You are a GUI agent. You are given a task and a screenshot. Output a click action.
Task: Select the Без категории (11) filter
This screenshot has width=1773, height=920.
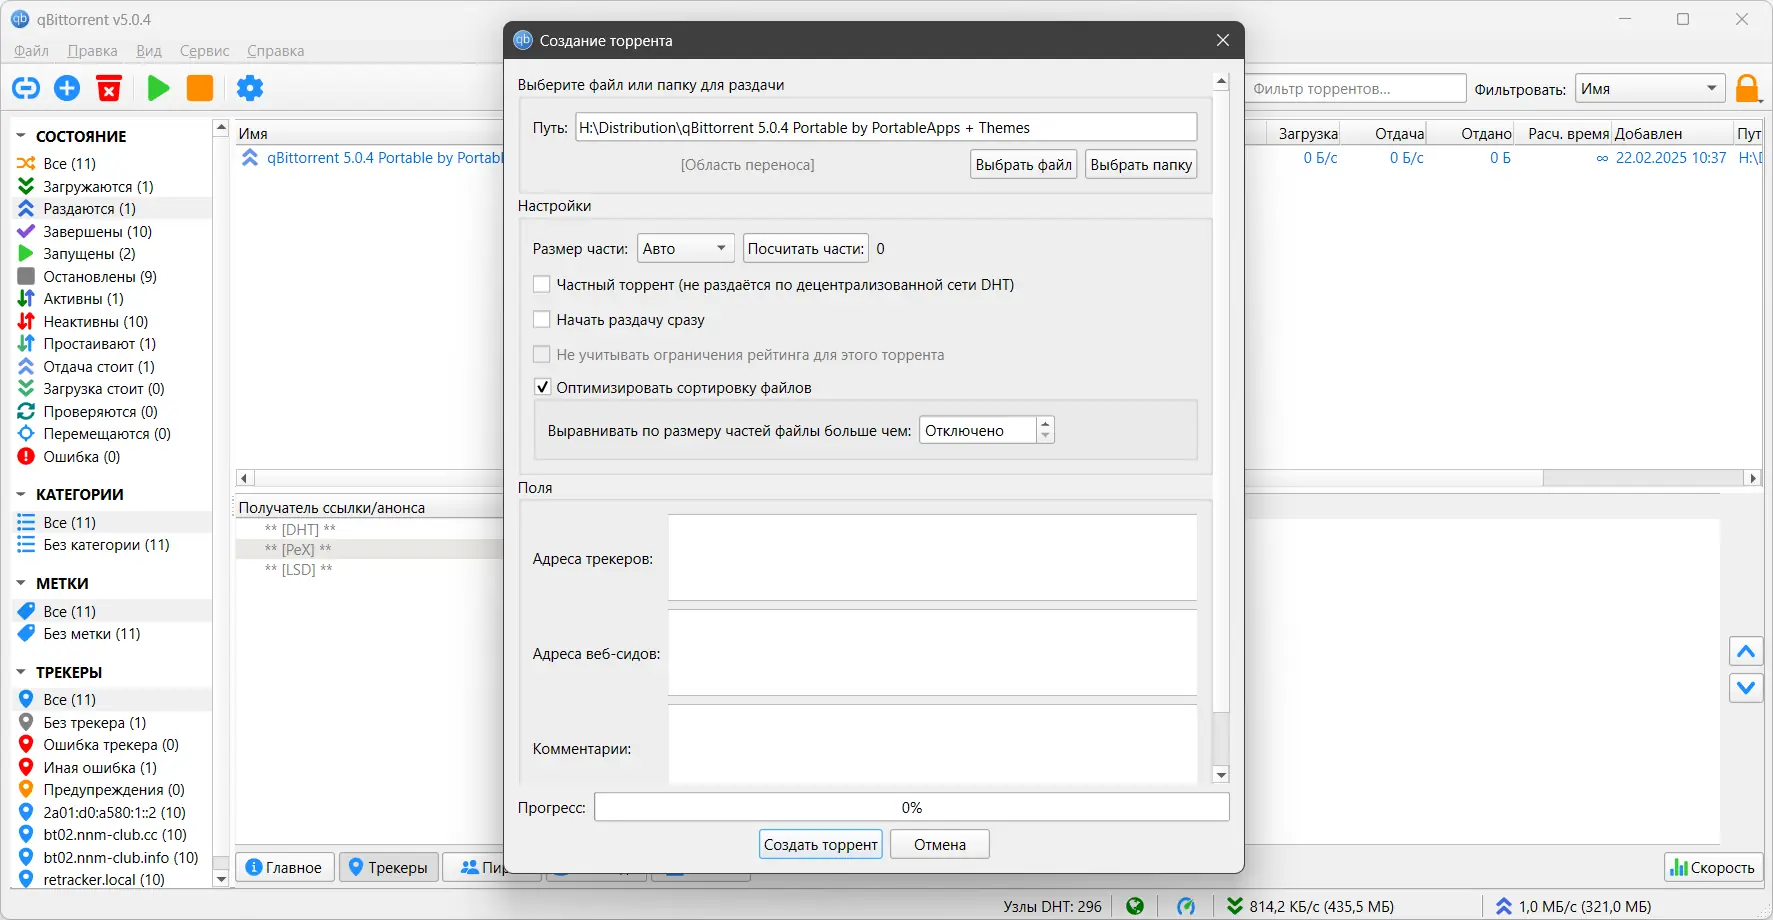point(106,545)
